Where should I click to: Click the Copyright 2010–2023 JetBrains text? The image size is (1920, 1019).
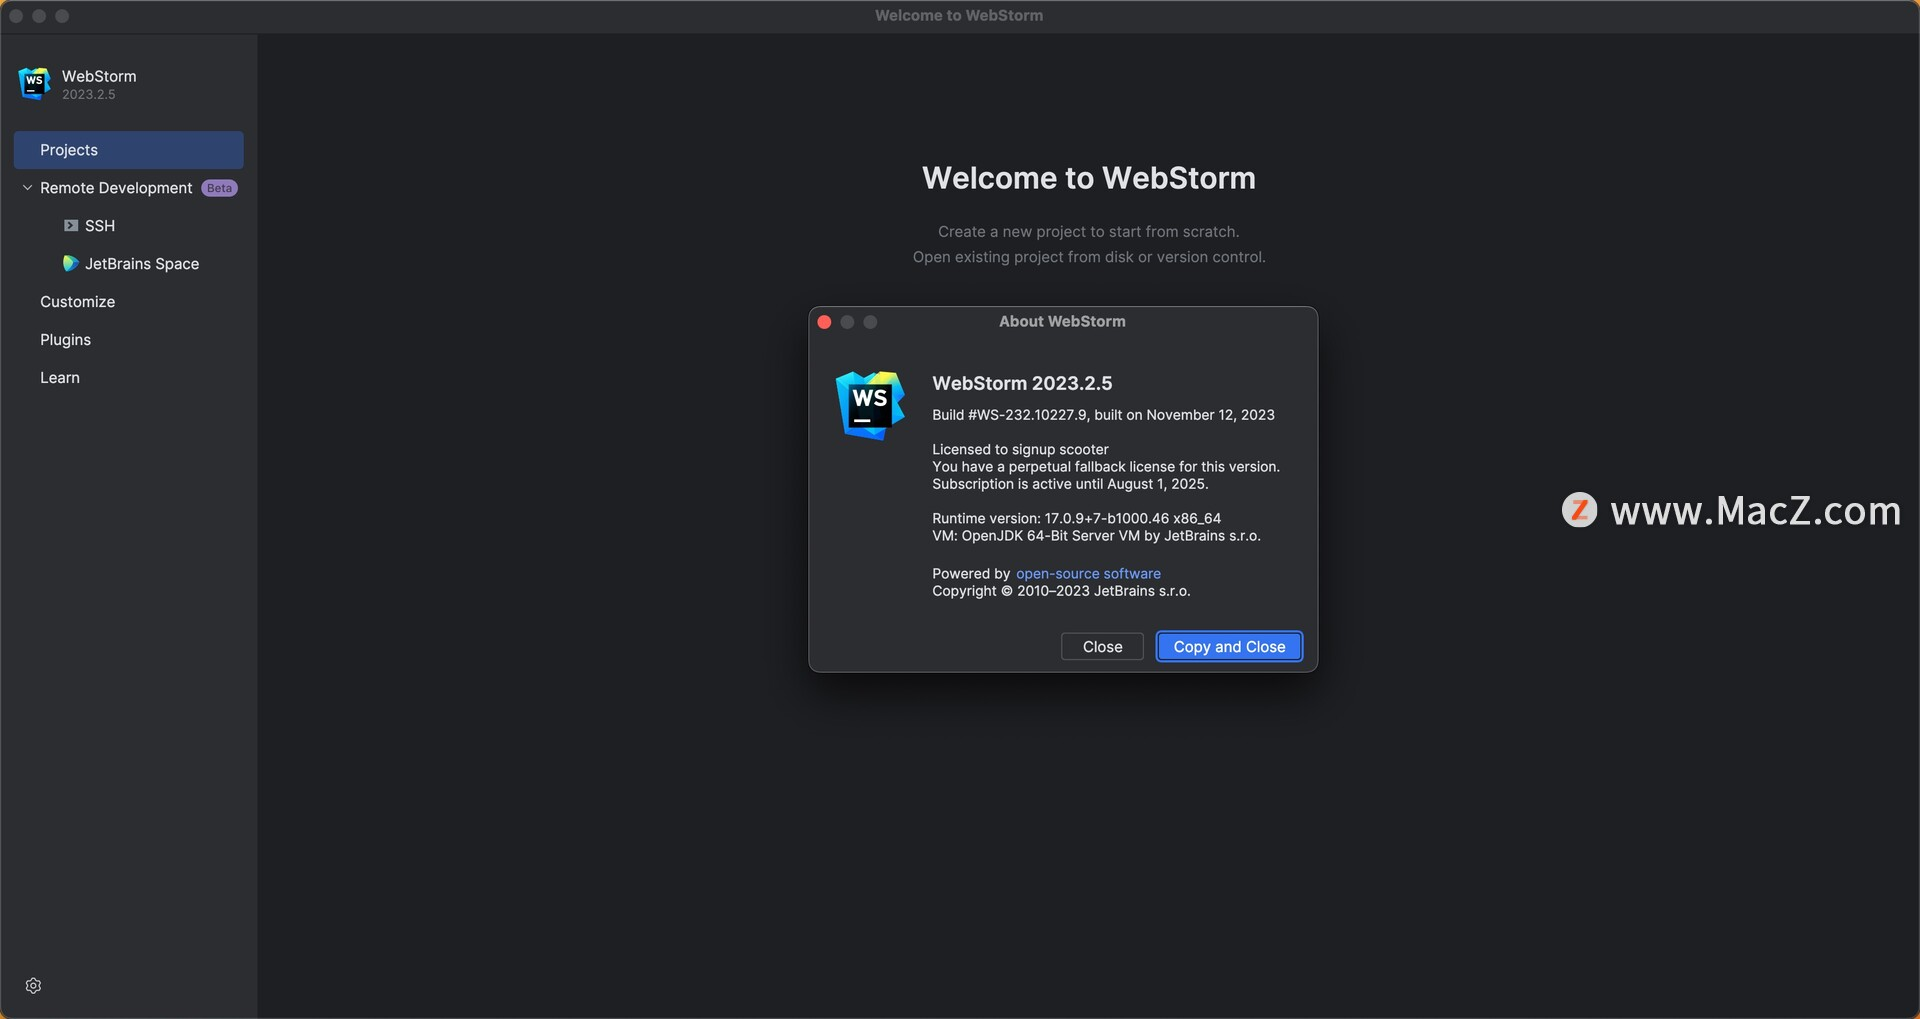click(1061, 591)
